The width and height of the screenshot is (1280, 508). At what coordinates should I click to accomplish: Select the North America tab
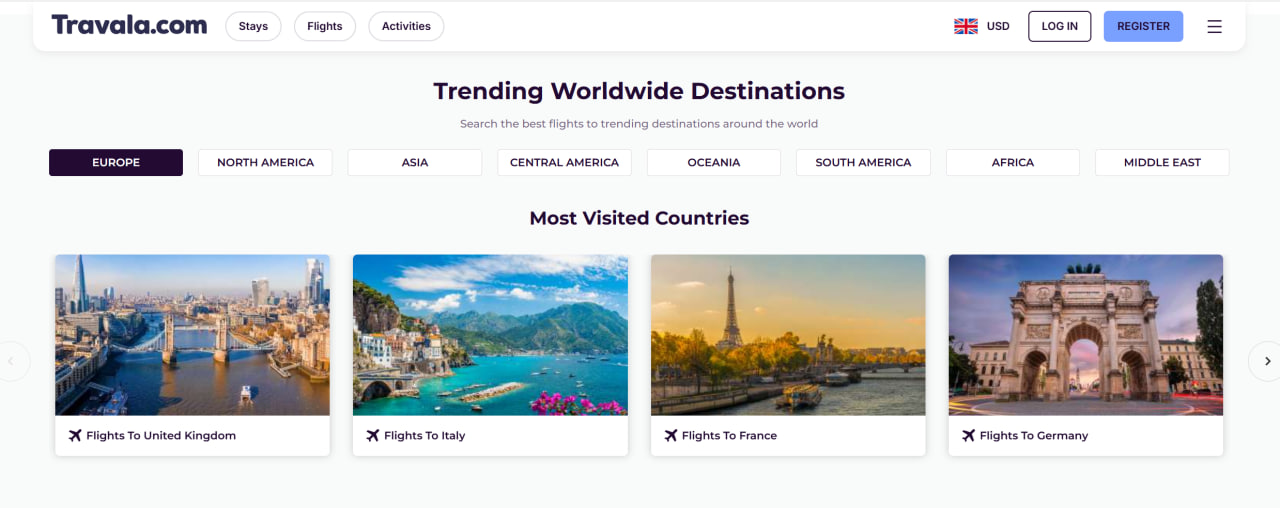(x=265, y=162)
